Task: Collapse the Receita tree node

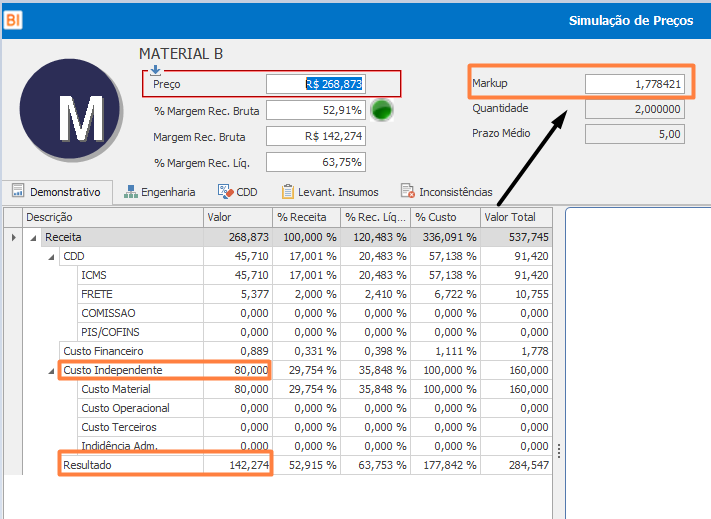Action: (x=34, y=238)
